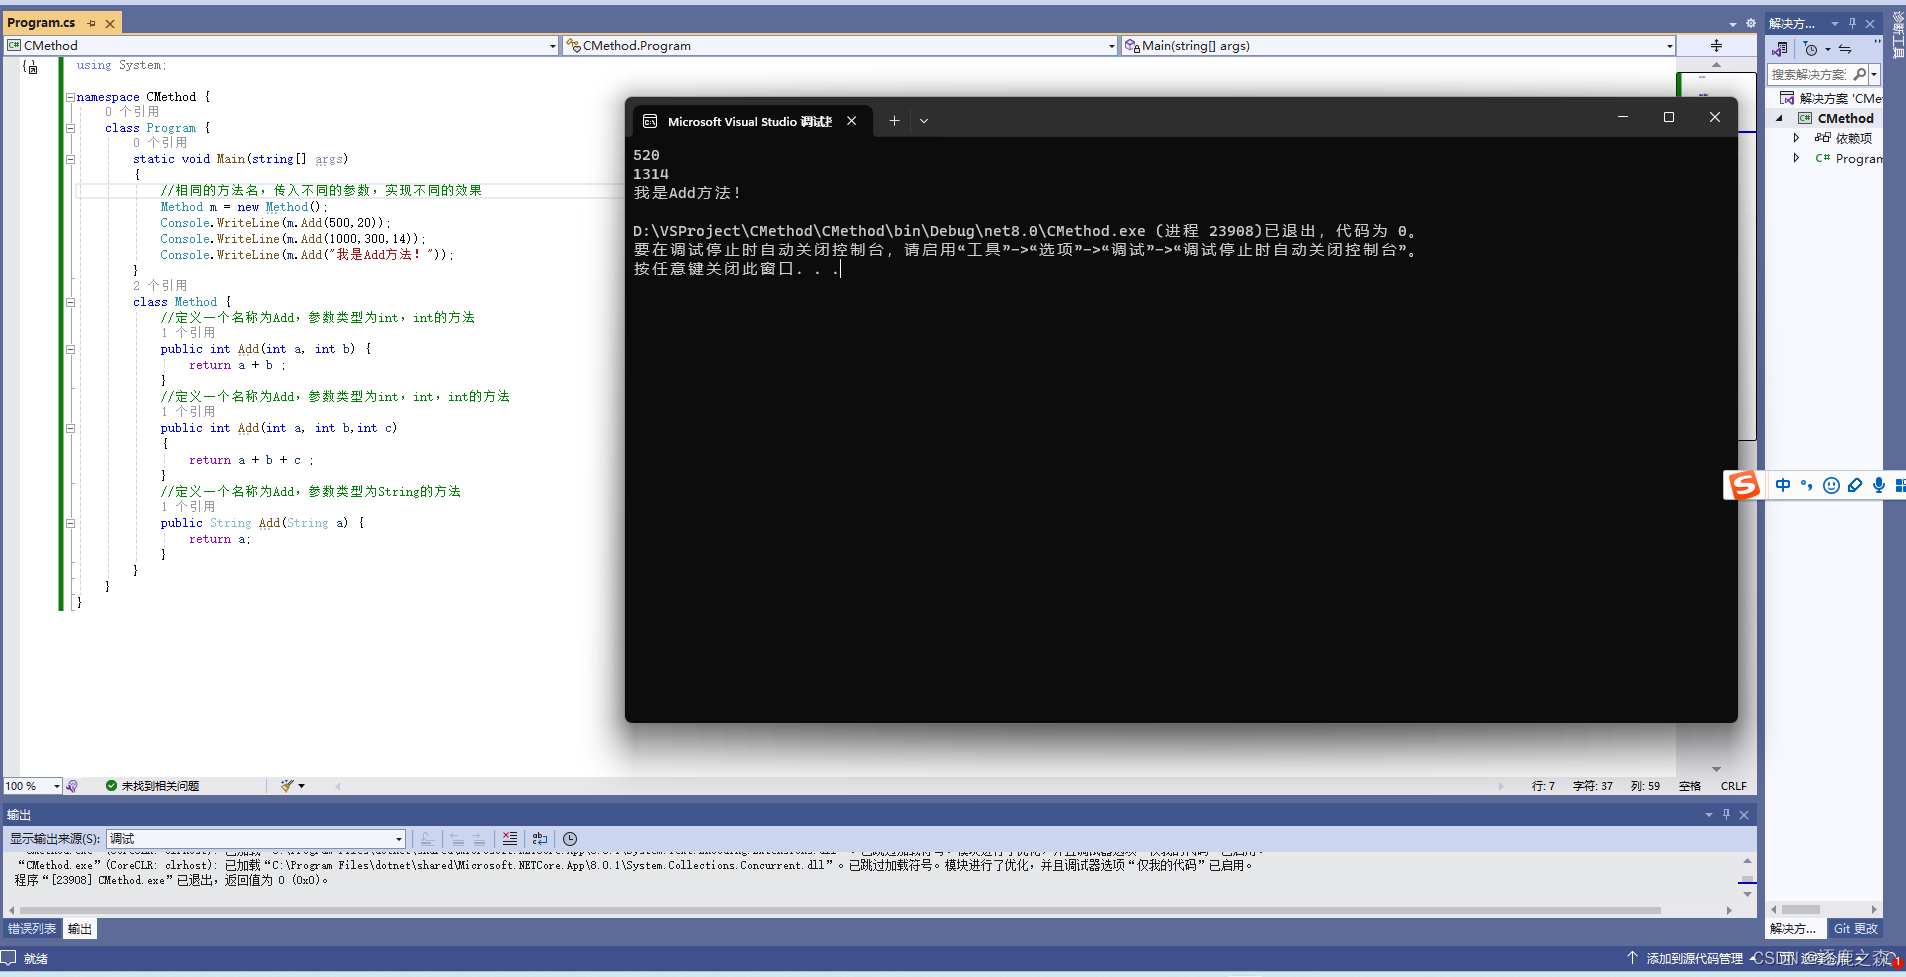This screenshot has width=1906, height=977.
Task: Click the 行: 7 line indicator
Action: pyautogui.click(x=1543, y=786)
